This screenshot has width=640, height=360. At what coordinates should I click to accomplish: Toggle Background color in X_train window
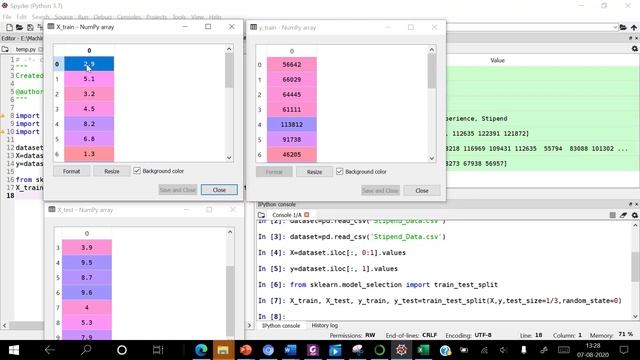pyautogui.click(x=137, y=171)
